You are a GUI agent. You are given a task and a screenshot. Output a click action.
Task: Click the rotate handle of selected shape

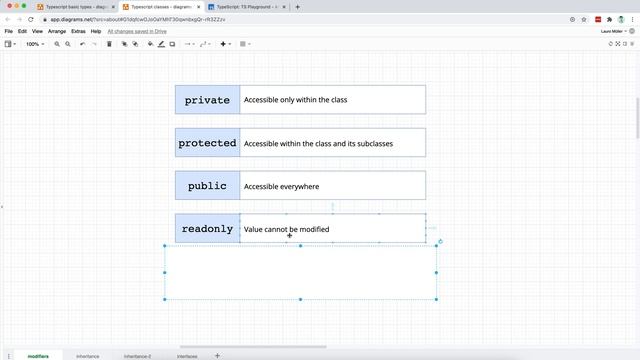pos(440,241)
